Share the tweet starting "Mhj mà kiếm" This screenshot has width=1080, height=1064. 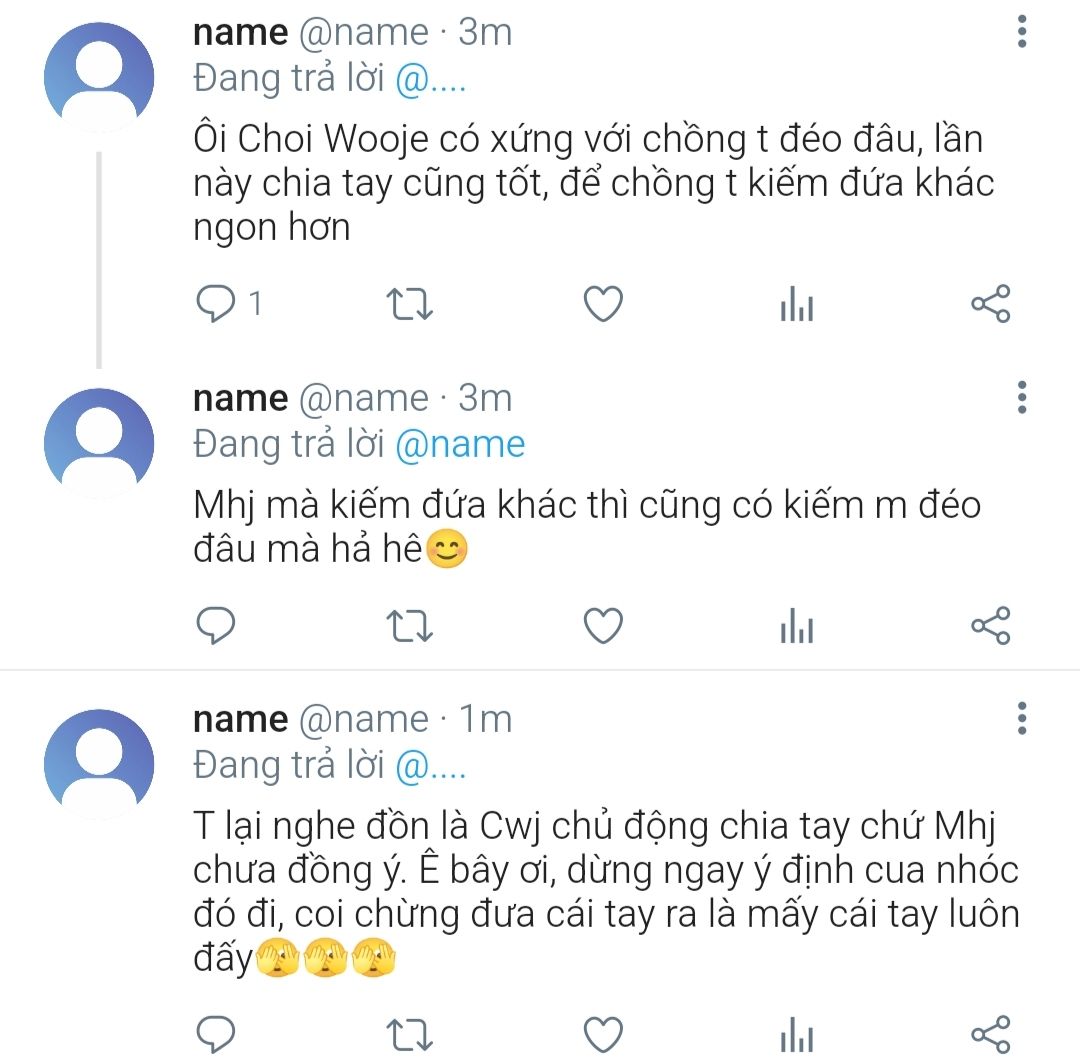pos(991,626)
